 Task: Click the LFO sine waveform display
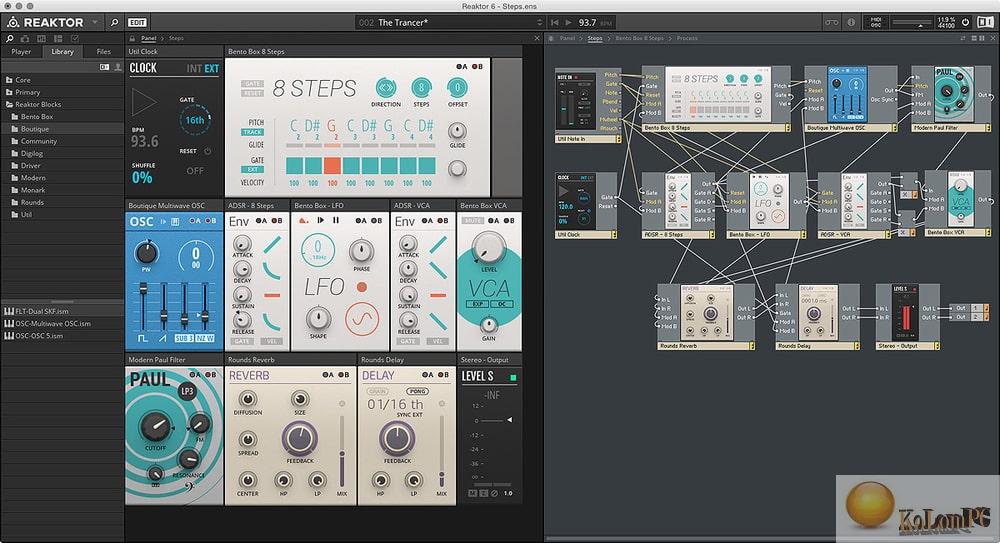tap(362, 318)
